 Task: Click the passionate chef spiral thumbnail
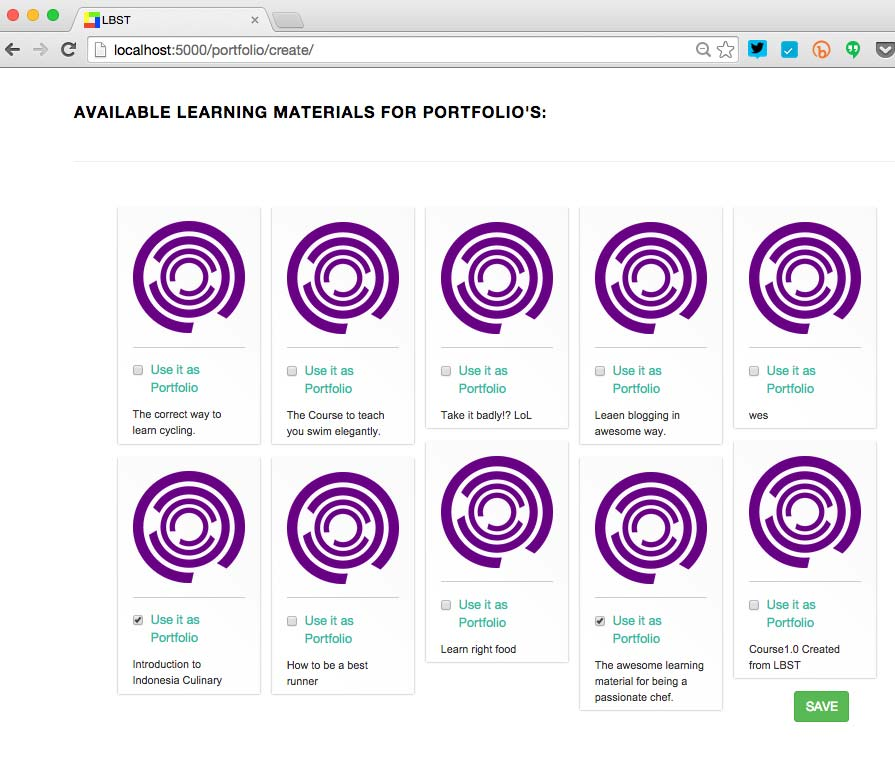(x=651, y=528)
